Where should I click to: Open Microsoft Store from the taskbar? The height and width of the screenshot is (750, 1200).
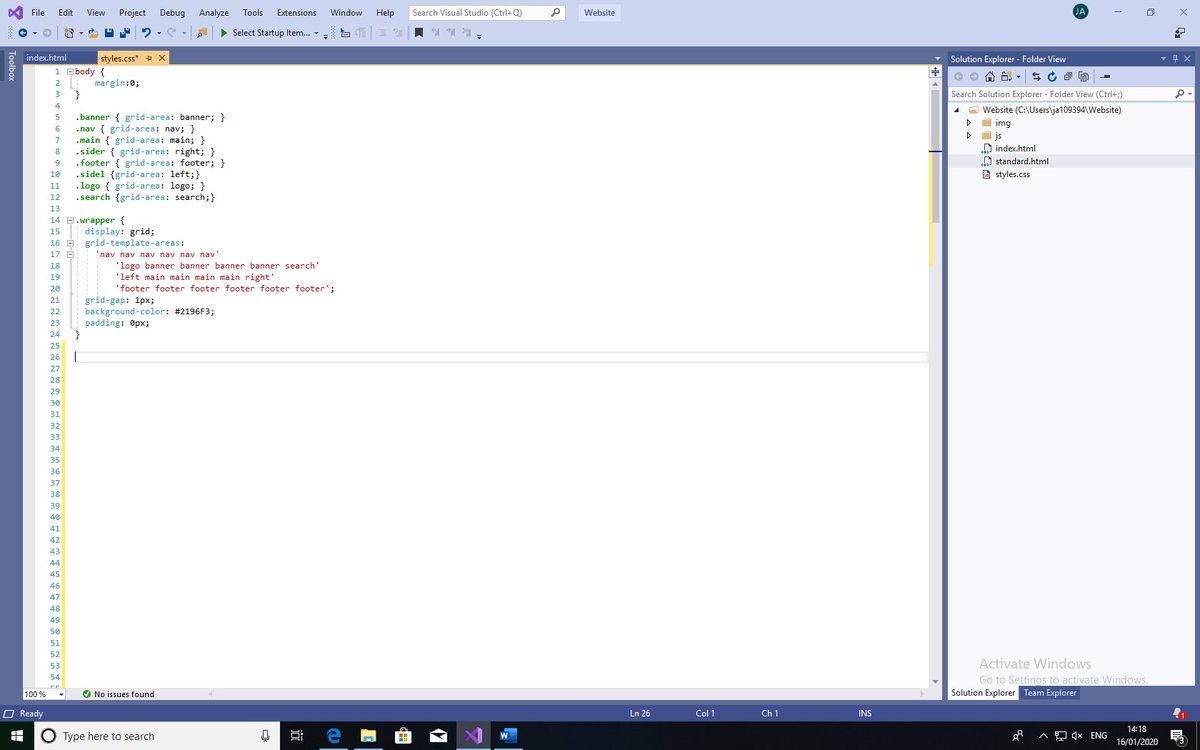[403, 736]
